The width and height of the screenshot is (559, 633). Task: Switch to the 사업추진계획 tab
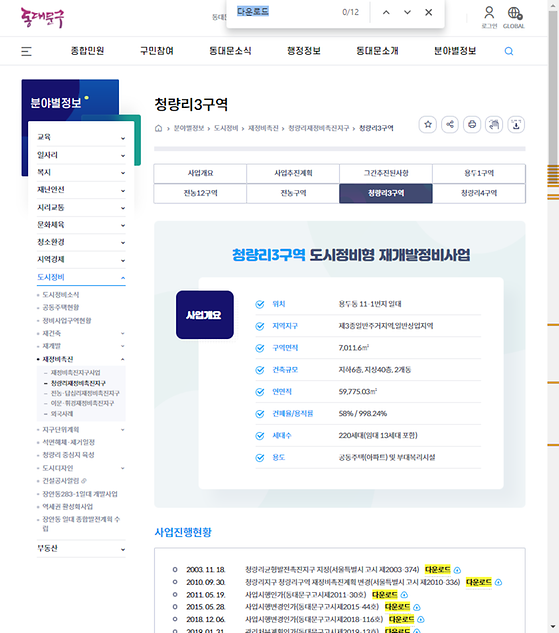293,173
